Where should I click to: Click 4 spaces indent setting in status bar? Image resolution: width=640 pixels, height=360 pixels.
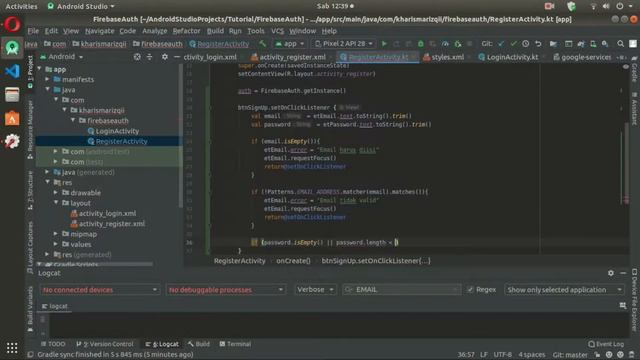pyautogui.click(x=532, y=355)
